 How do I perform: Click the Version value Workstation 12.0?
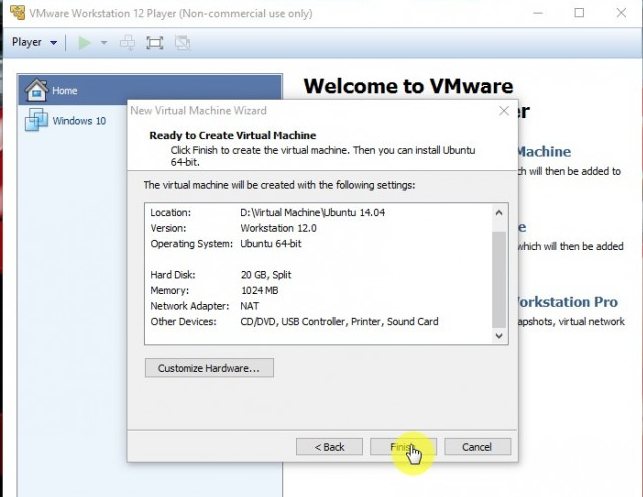pyautogui.click(x=278, y=228)
